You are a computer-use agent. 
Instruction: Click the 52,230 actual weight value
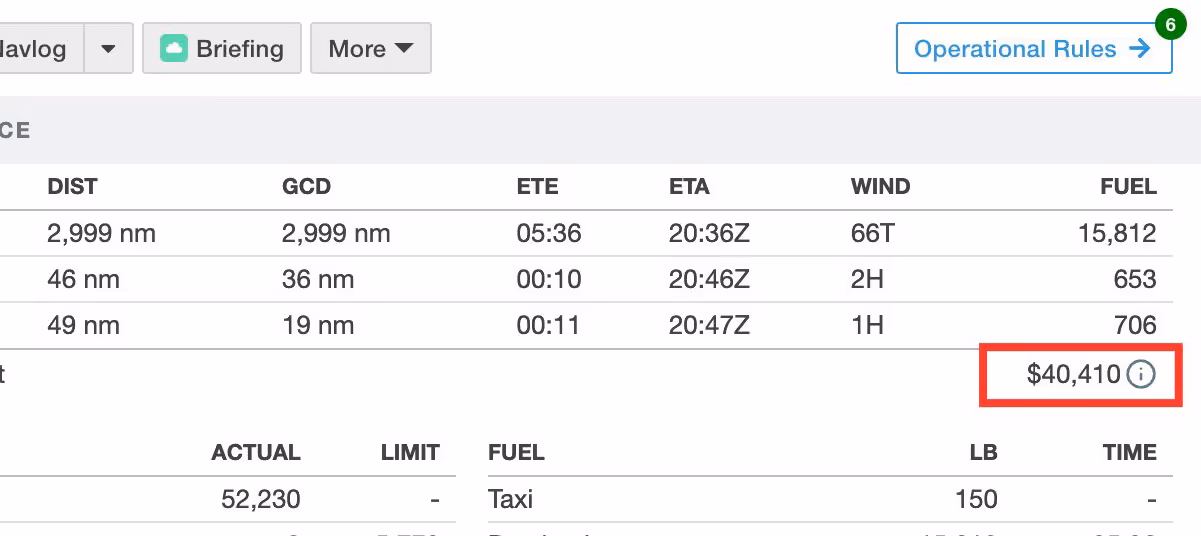[260, 499]
